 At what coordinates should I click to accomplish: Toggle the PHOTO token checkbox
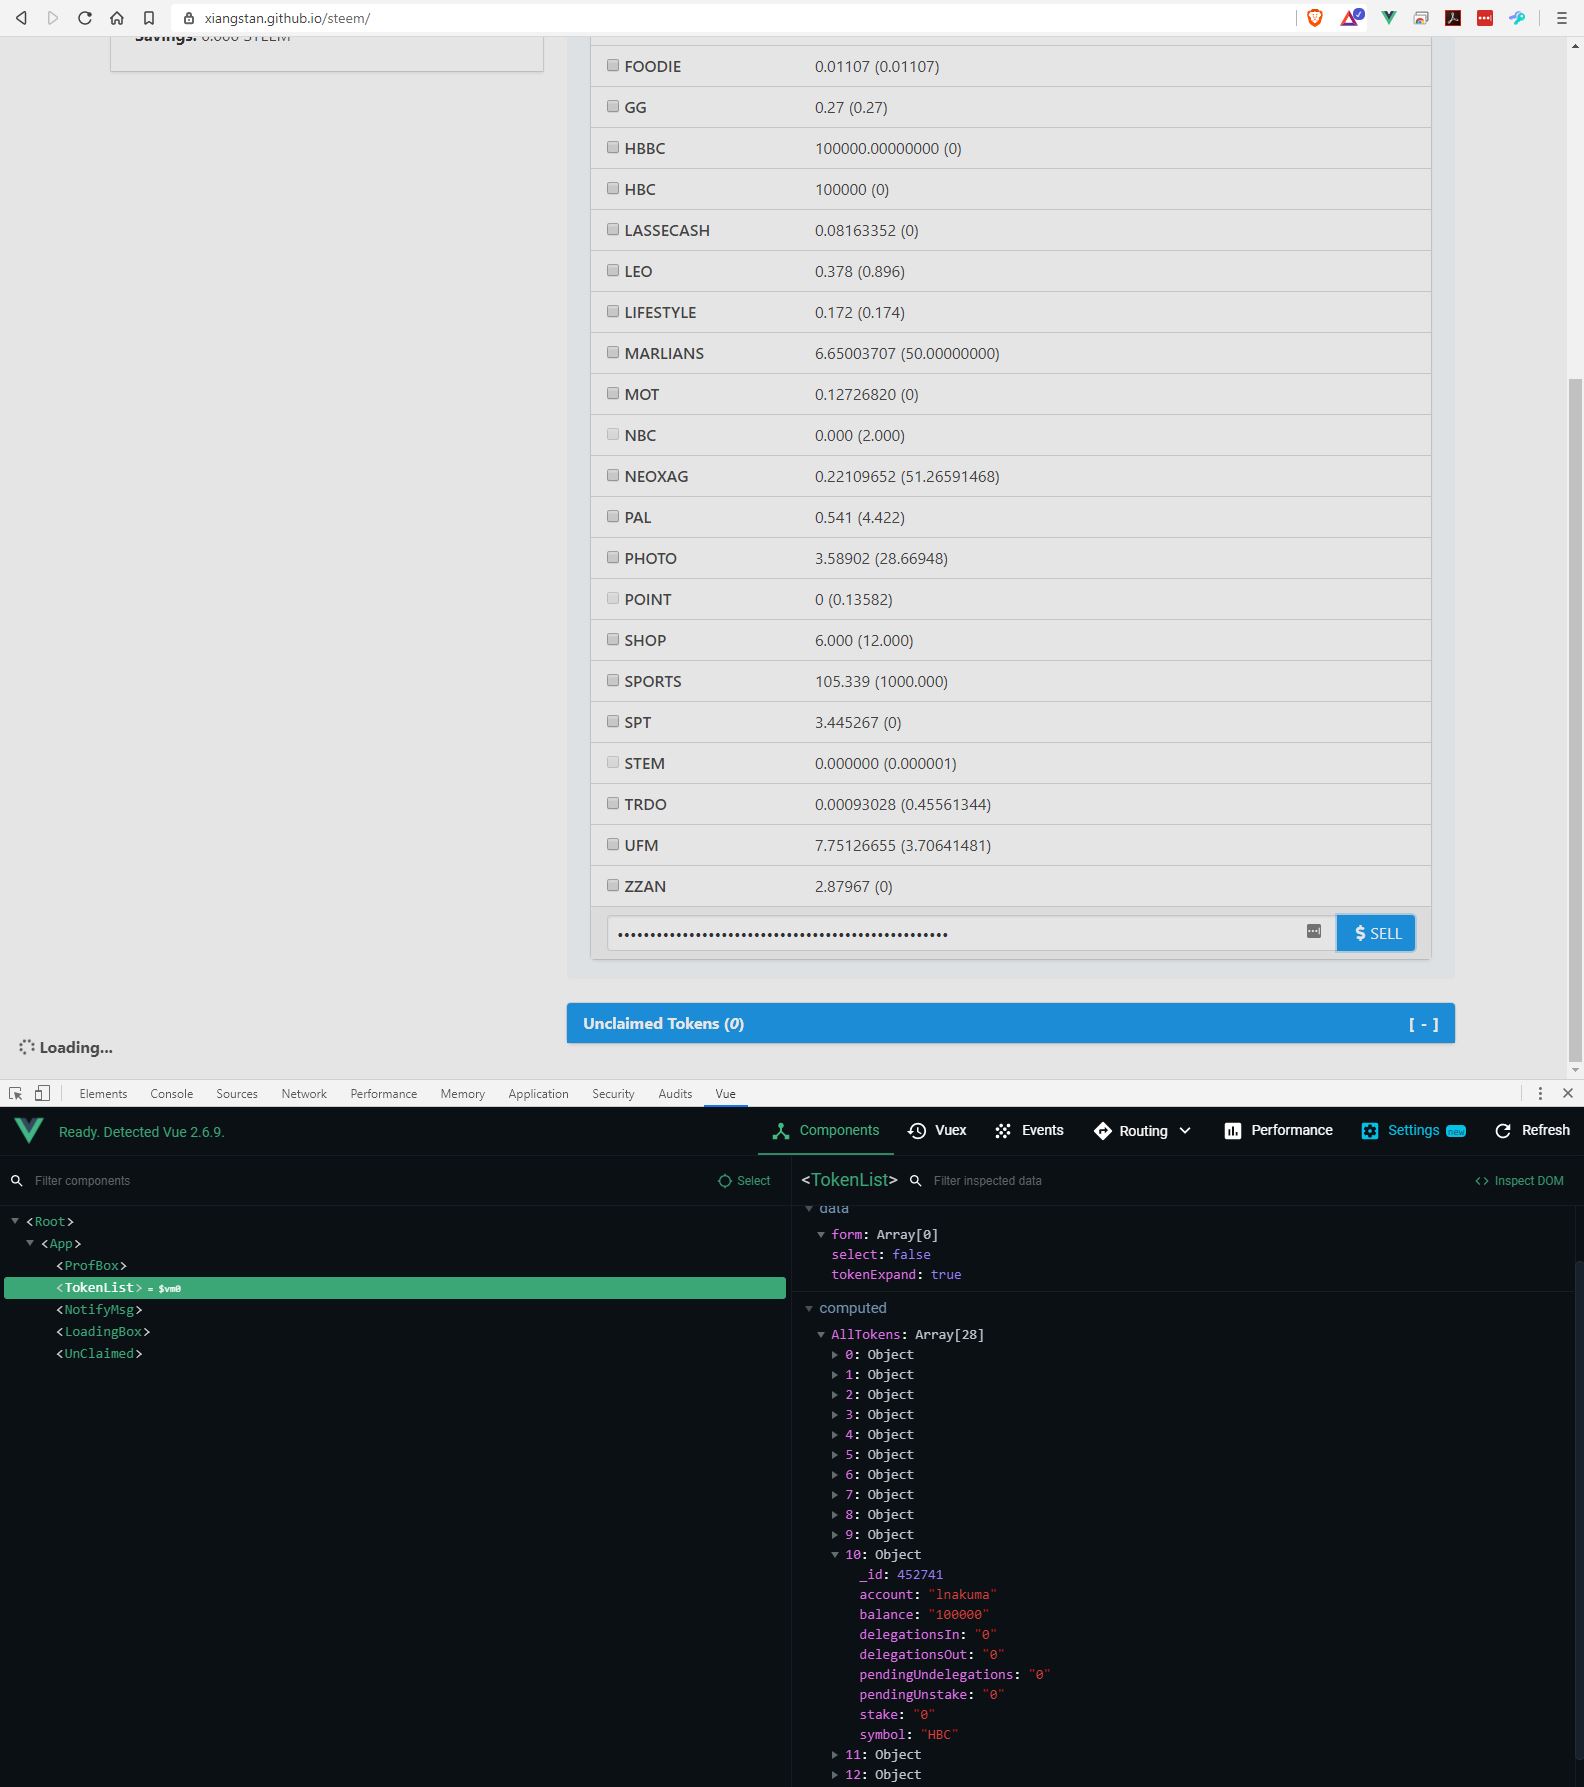[613, 557]
